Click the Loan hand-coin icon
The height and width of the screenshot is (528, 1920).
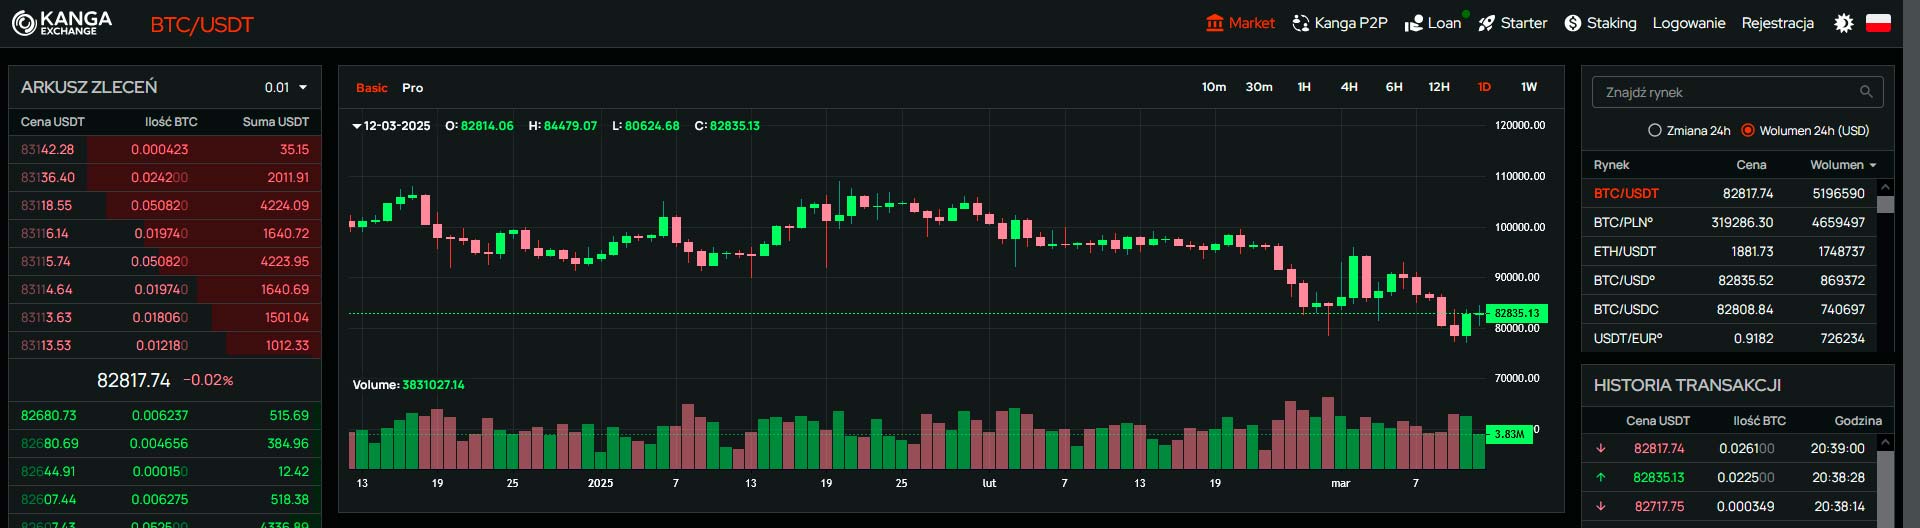1414,23
